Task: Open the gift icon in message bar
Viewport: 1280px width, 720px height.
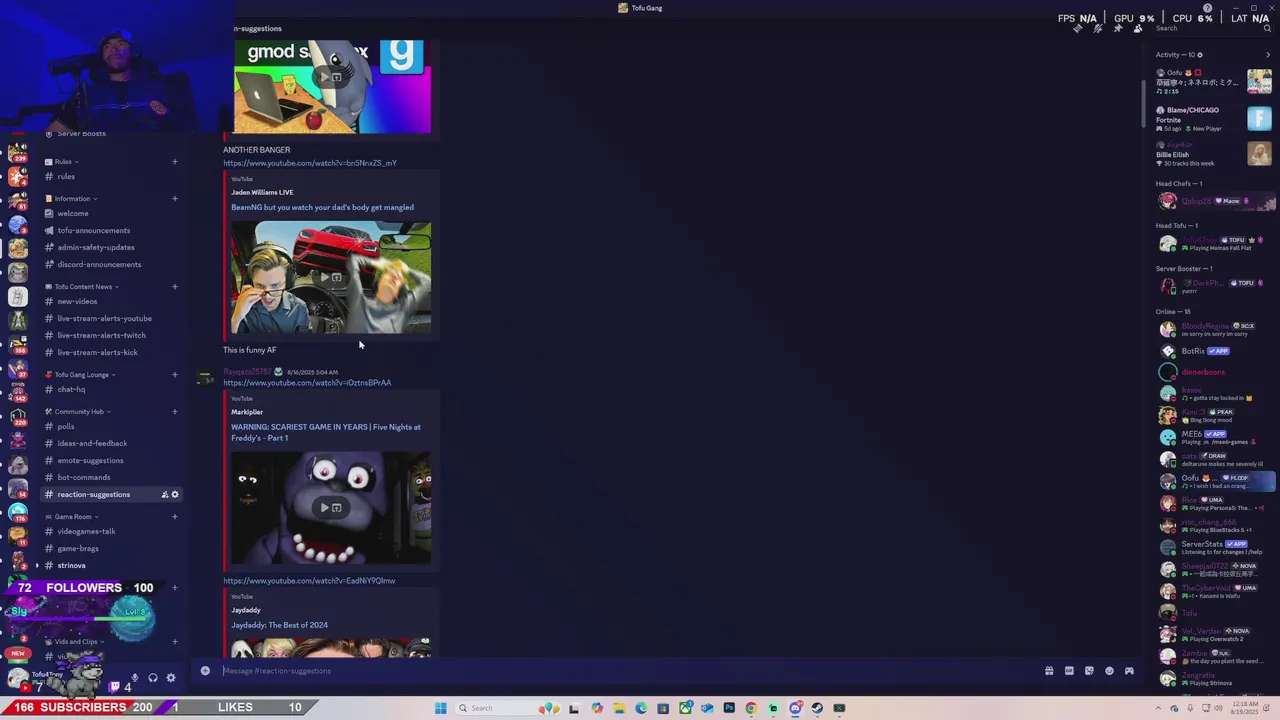Action: point(1049,671)
